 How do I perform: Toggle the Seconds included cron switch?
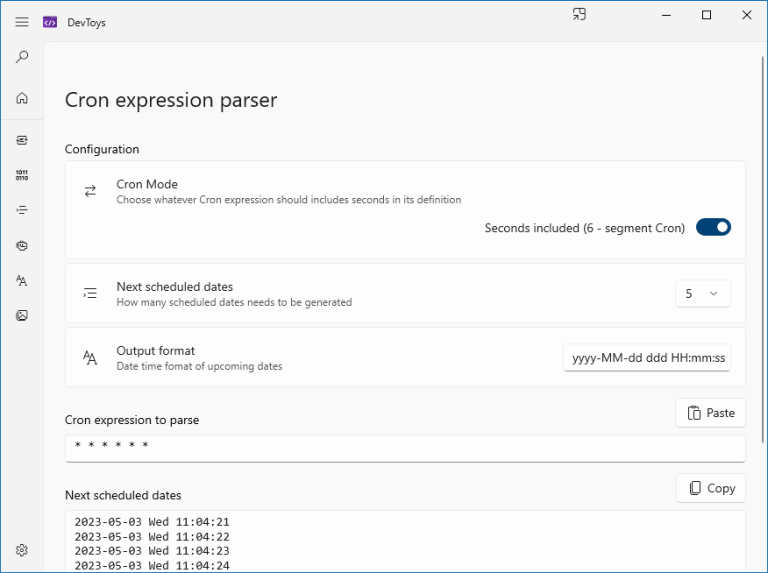click(x=713, y=228)
